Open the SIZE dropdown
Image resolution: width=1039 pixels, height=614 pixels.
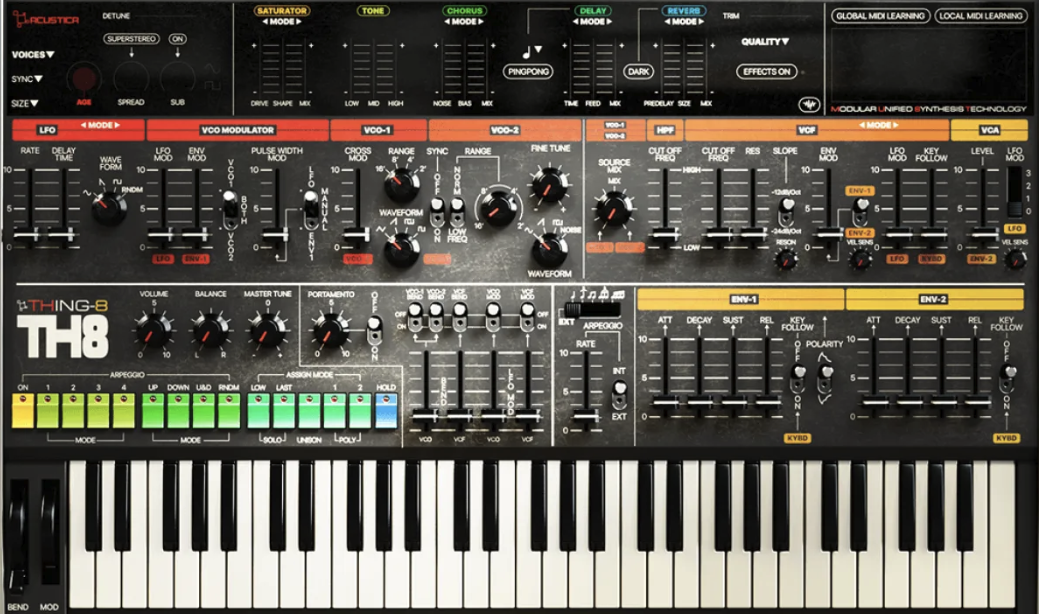[26, 102]
